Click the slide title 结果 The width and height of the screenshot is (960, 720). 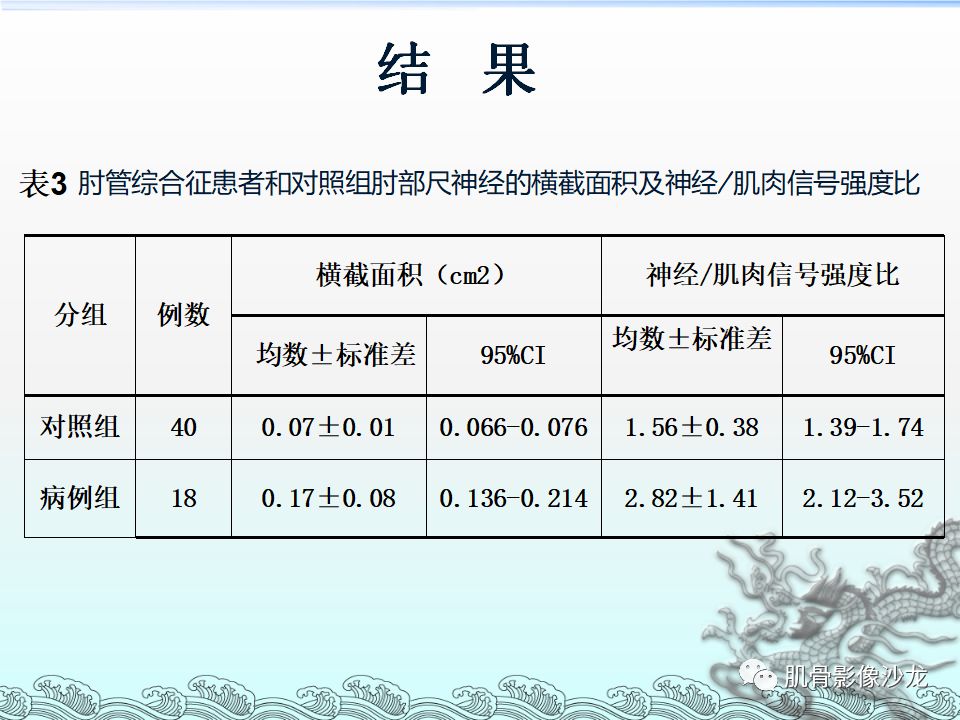pyautogui.click(x=457, y=69)
